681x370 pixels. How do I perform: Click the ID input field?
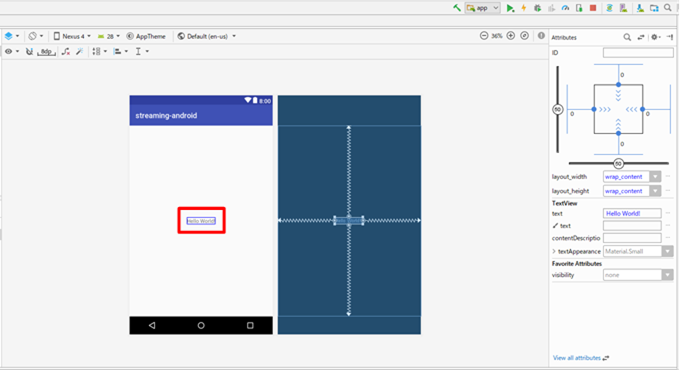(638, 53)
